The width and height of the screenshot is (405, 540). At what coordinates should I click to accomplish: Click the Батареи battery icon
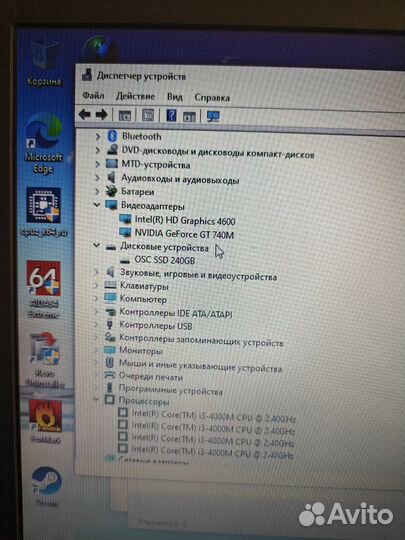click(111, 191)
